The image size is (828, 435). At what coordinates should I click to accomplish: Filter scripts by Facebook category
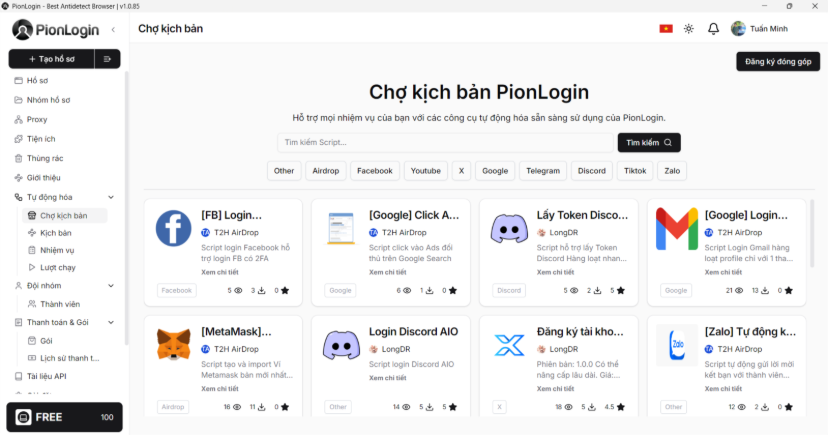[375, 171]
